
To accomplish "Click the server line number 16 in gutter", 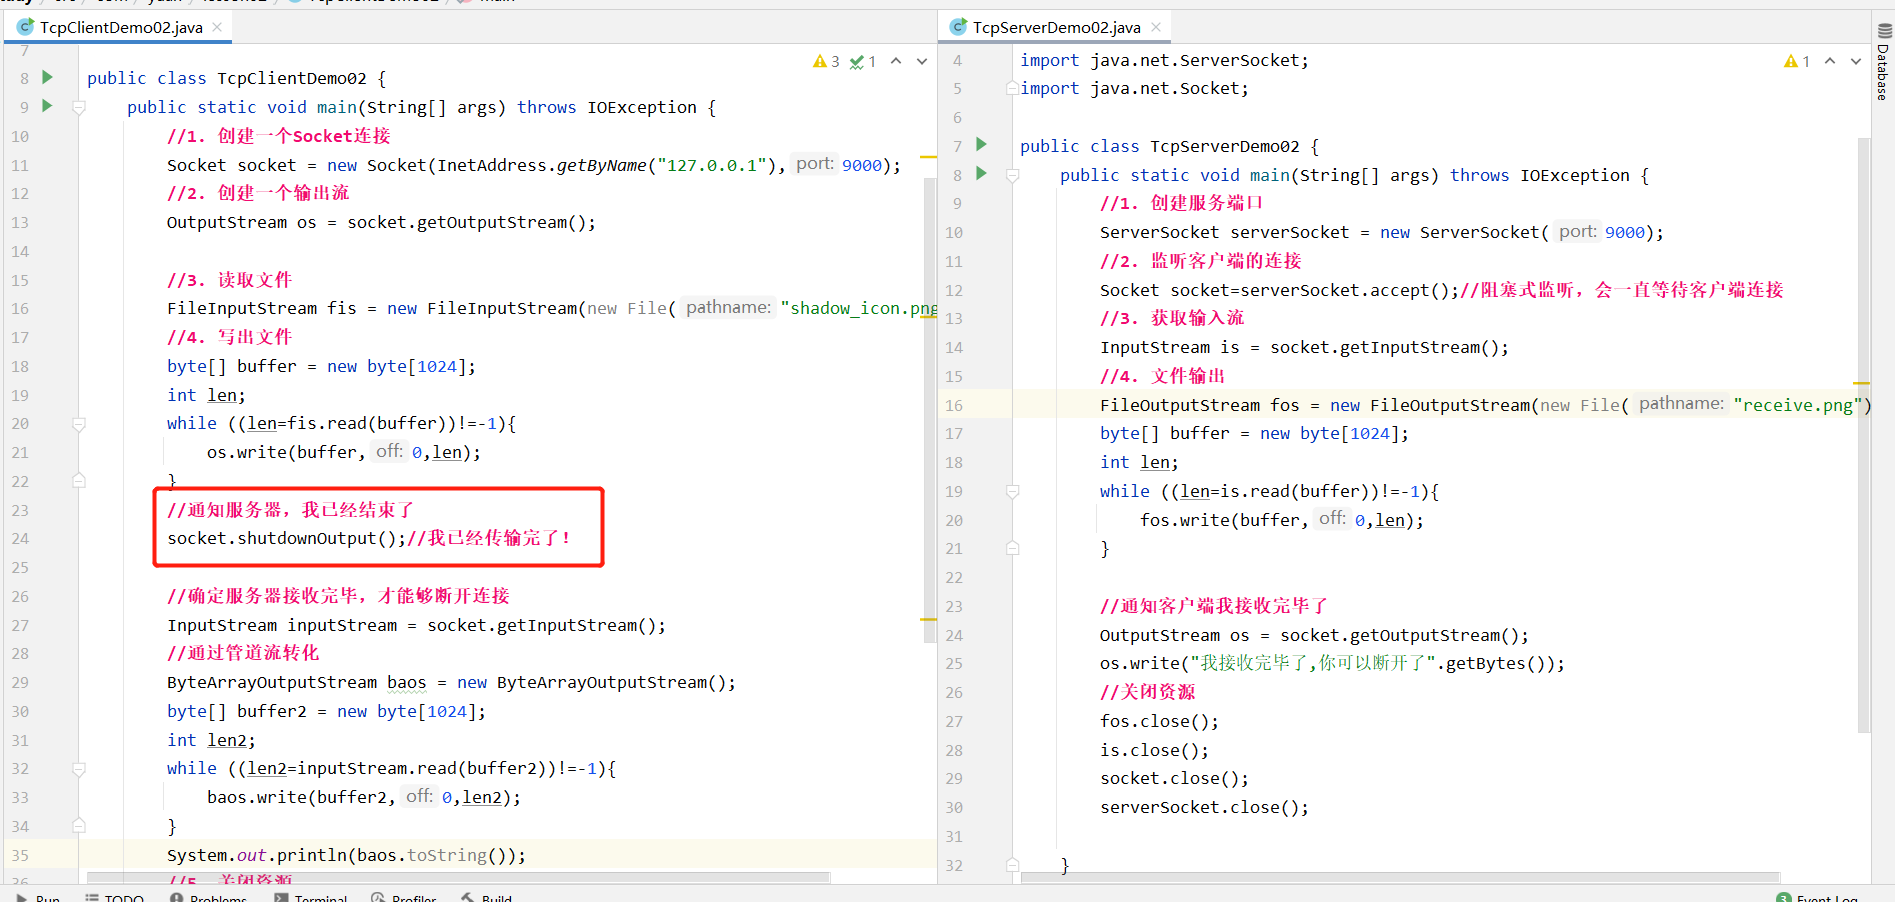I will pyautogui.click(x=954, y=405).
